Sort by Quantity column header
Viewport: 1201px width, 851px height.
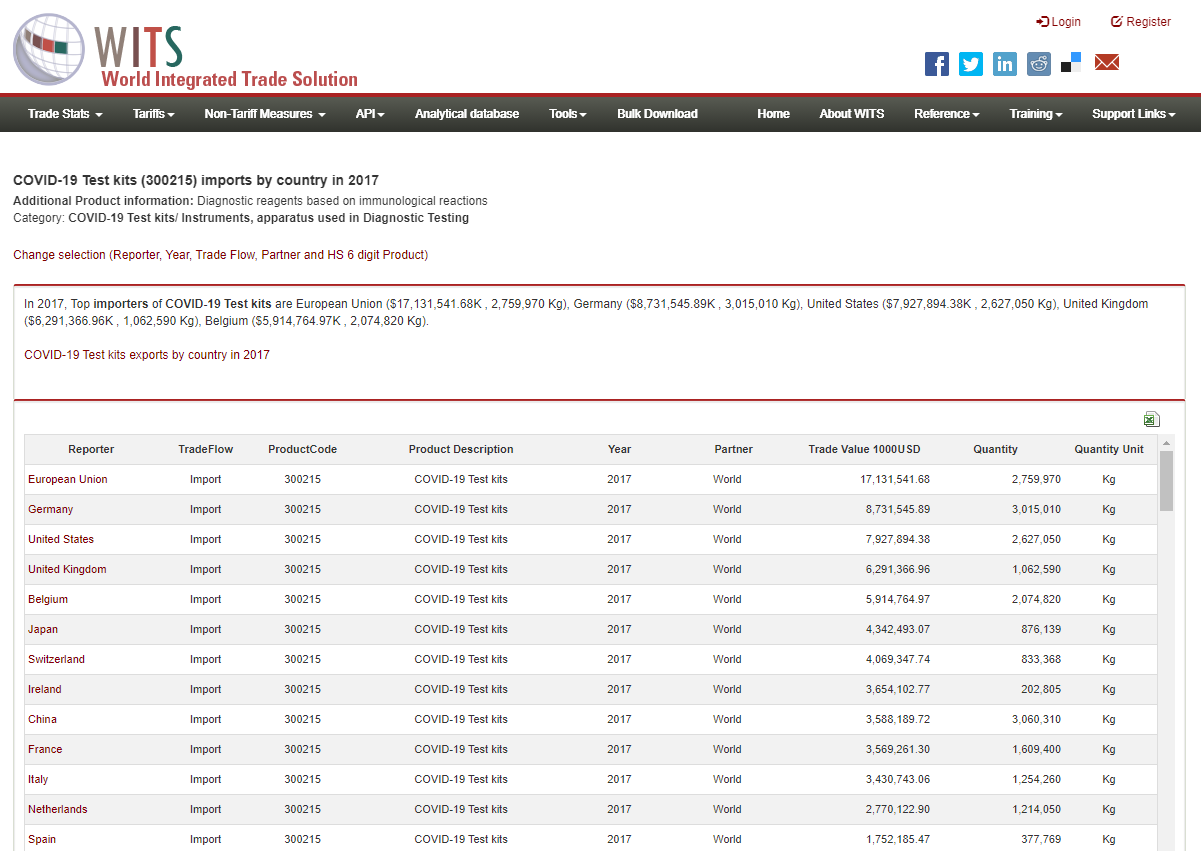[995, 449]
